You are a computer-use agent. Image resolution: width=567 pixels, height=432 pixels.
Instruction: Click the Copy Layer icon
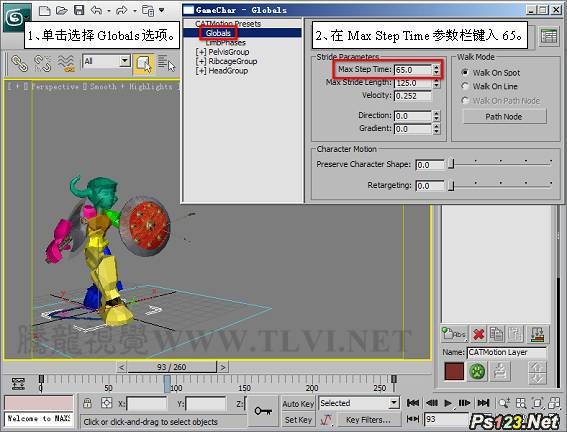click(496, 334)
